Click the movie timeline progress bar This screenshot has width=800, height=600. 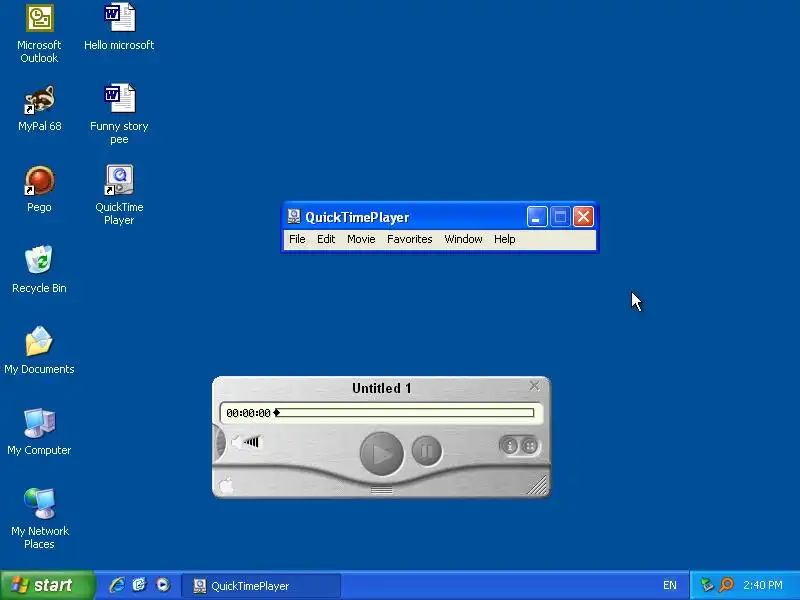click(407, 412)
